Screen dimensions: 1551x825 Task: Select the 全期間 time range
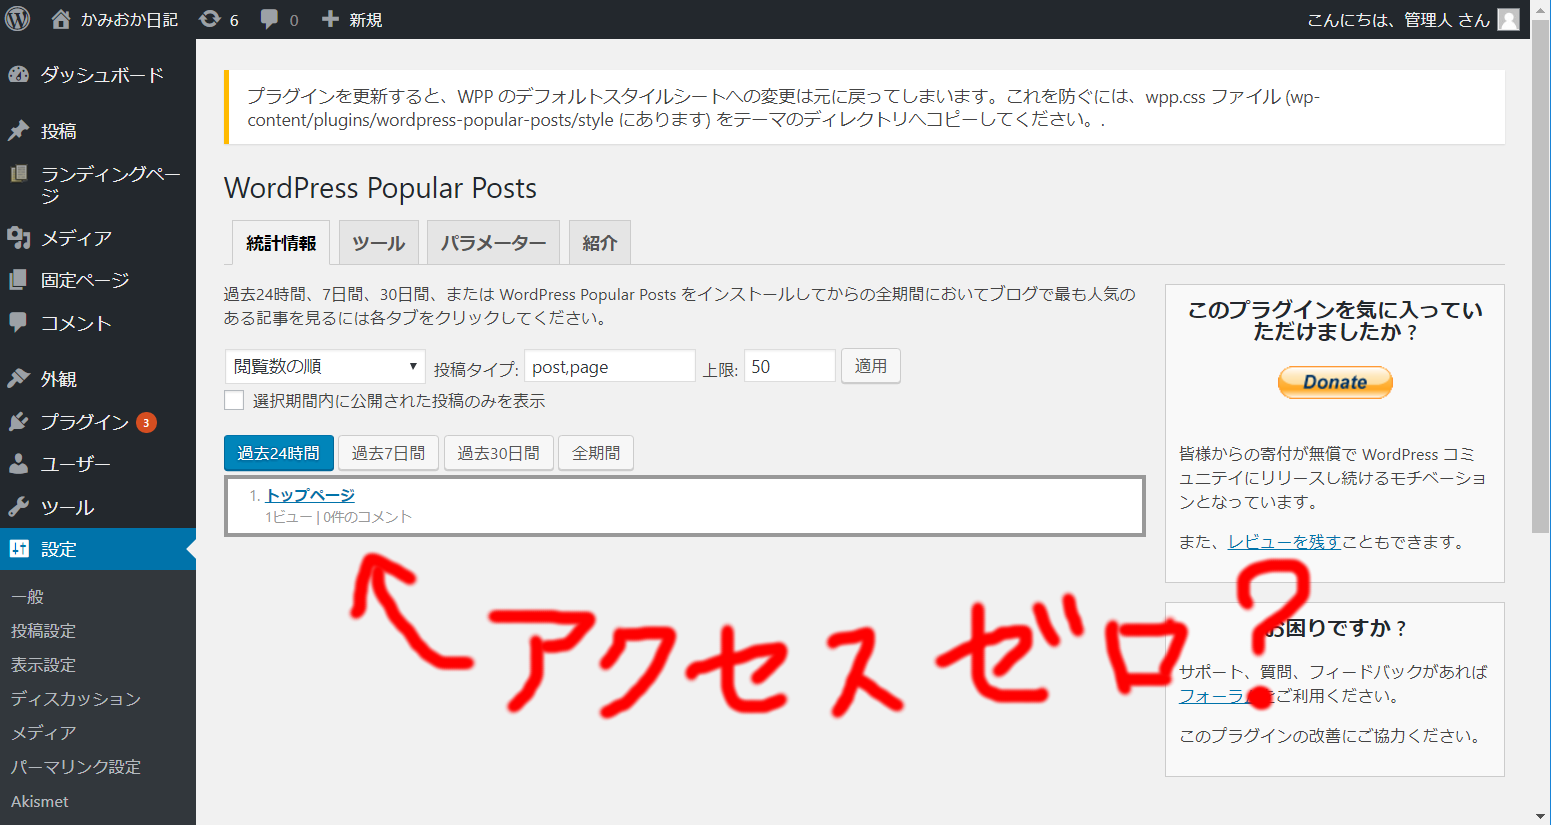(596, 453)
